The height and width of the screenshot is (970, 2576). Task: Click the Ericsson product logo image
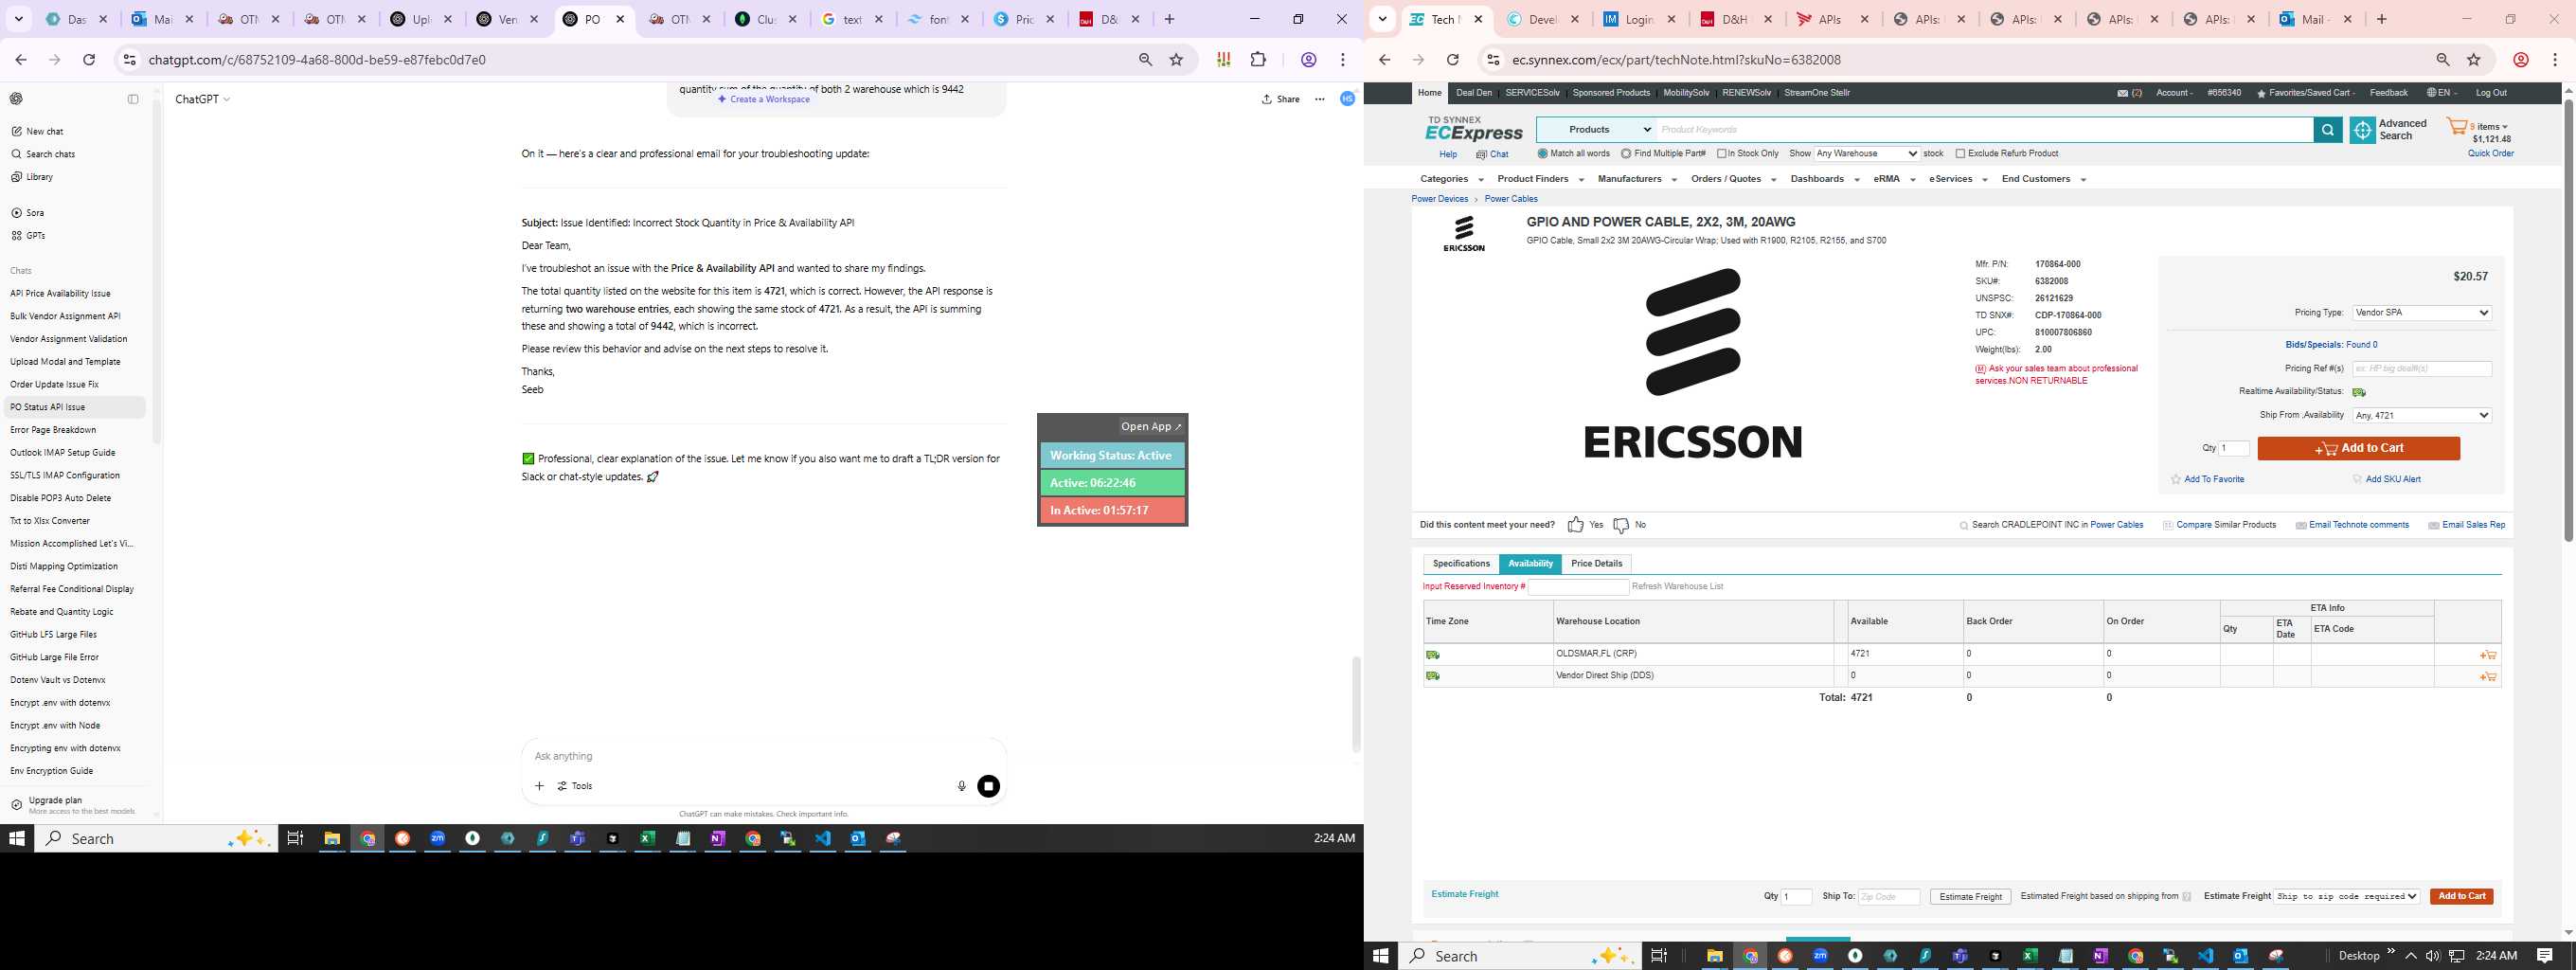point(1692,363)
